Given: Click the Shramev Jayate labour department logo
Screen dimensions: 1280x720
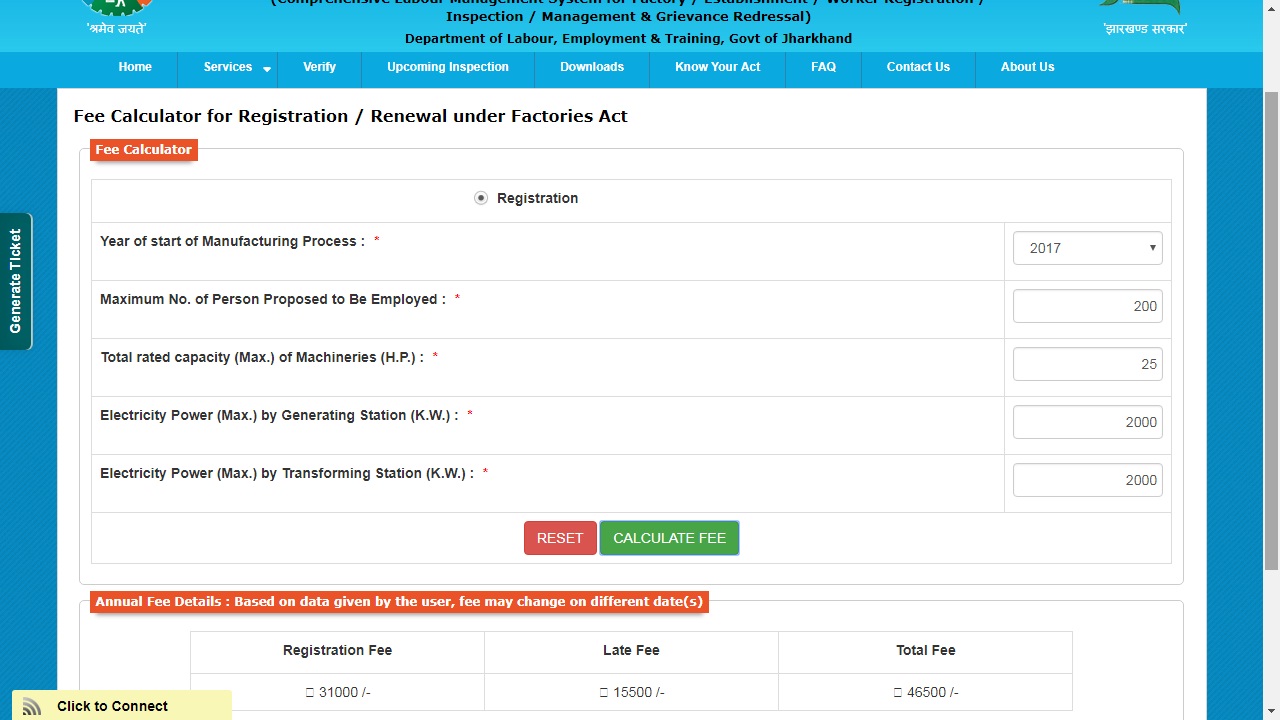Looking at the screenshot, I should [116, 12].
